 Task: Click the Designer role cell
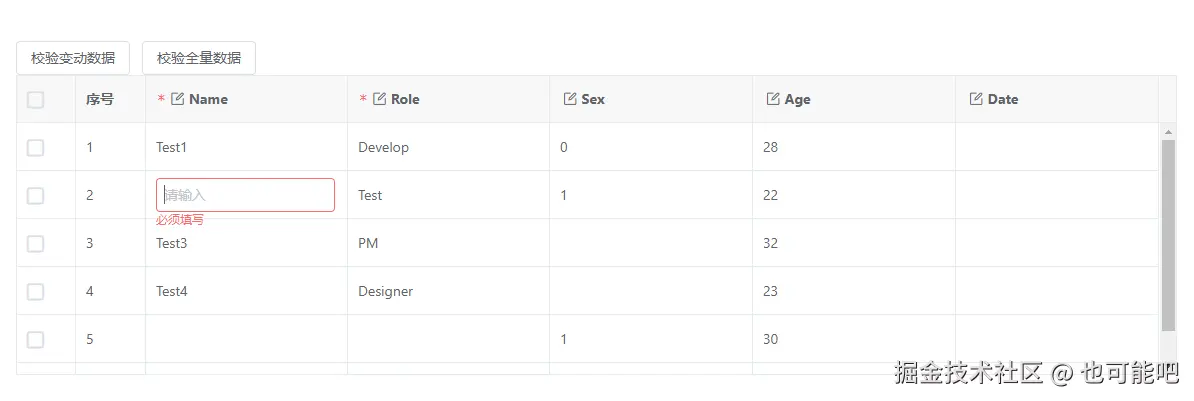[385, 291]
